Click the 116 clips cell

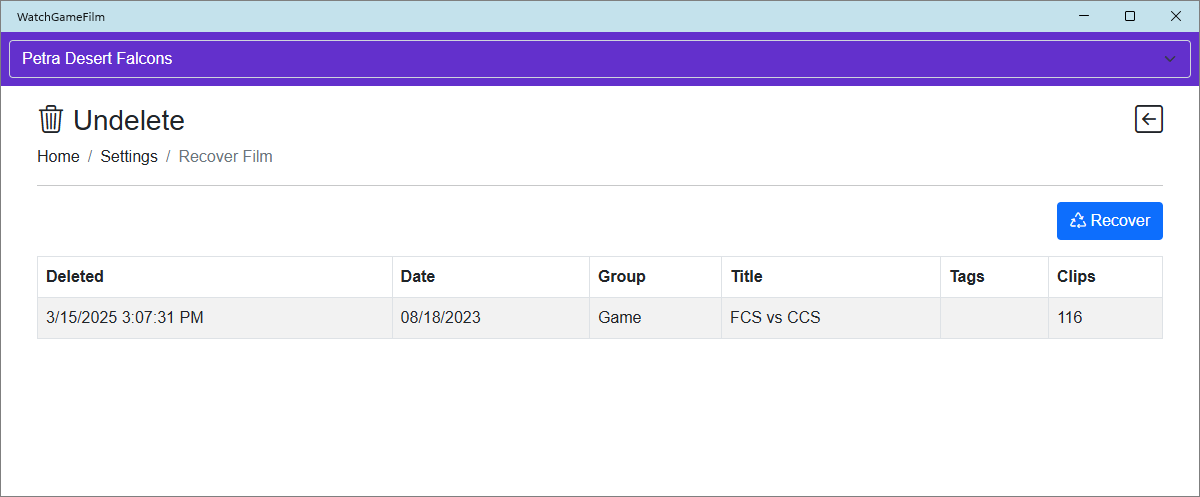(1070, 318)
